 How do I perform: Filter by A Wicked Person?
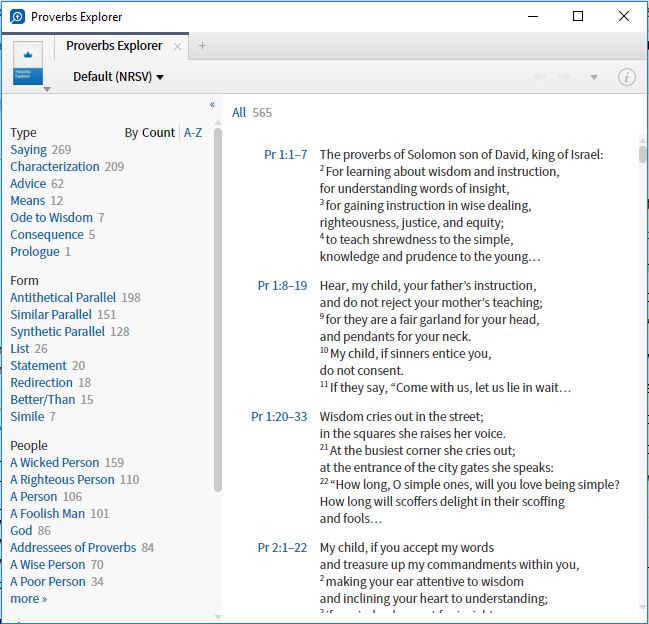pyautogui.click(x=55, y=463)
